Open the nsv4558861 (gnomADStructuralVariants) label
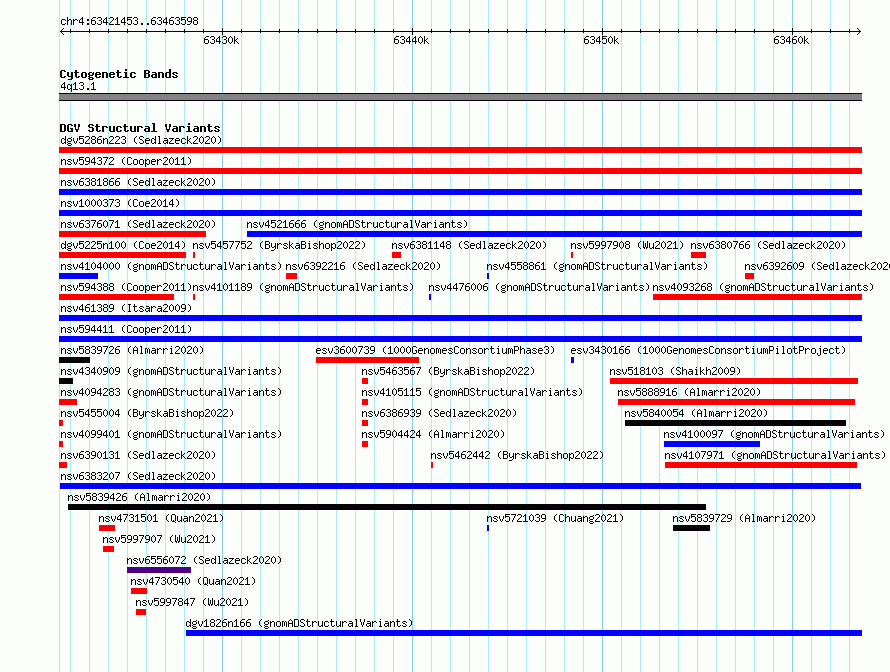 [597, 266]
